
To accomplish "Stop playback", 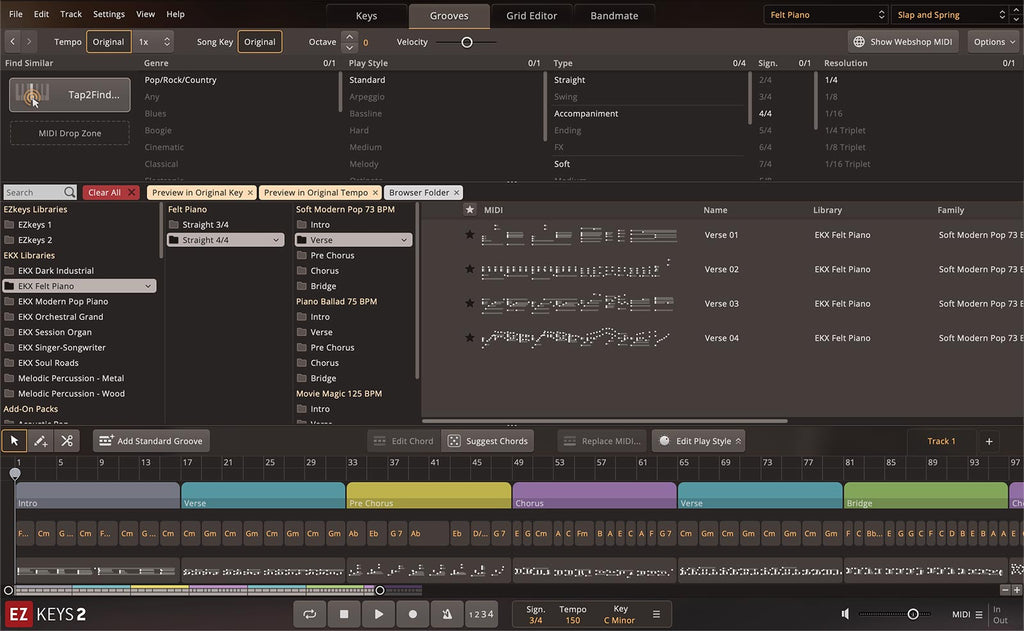I will tap(344, 614).
